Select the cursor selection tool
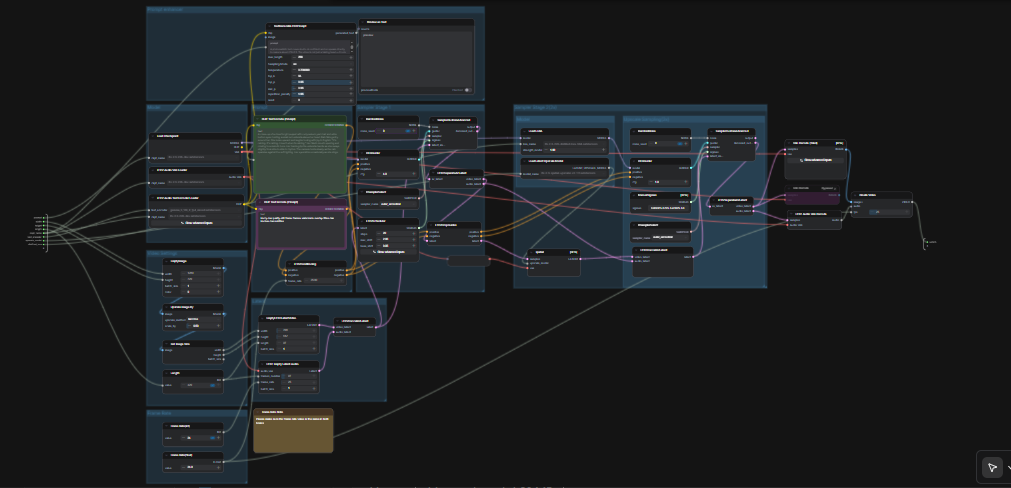The height and width of the screenshot is (488, 1011). tap(992, 467)
